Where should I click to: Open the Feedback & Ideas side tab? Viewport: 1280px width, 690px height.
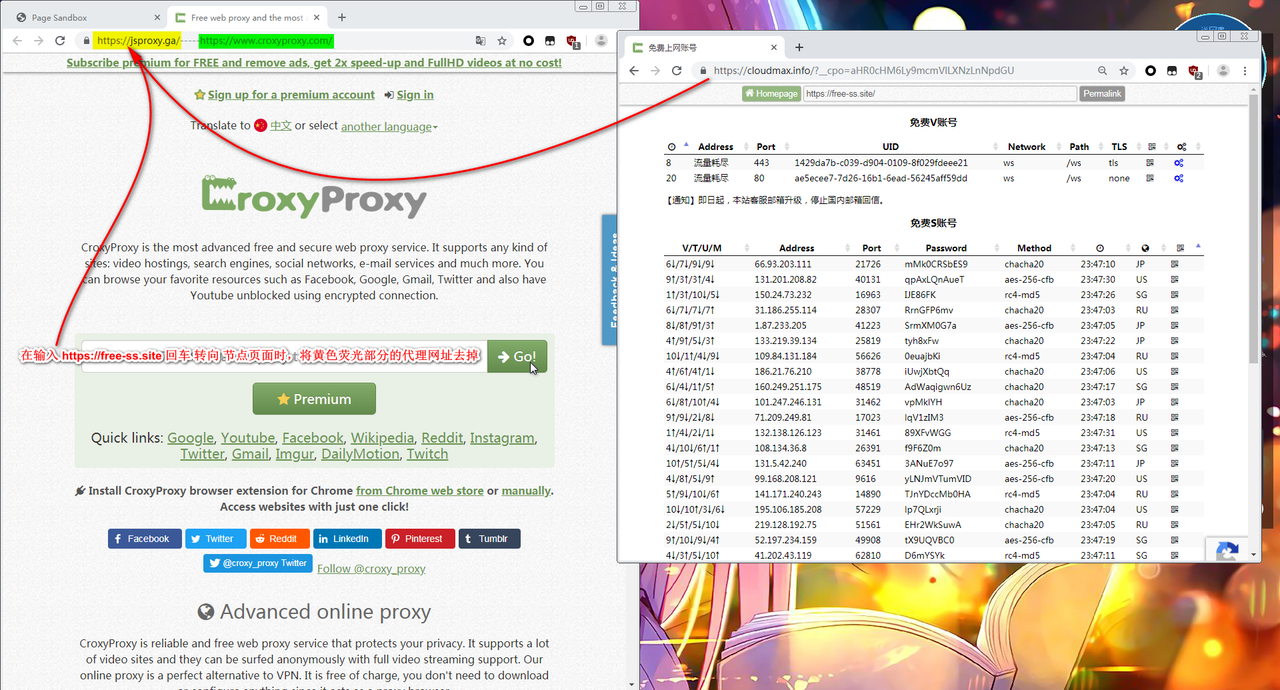click(x=609, y=280)
